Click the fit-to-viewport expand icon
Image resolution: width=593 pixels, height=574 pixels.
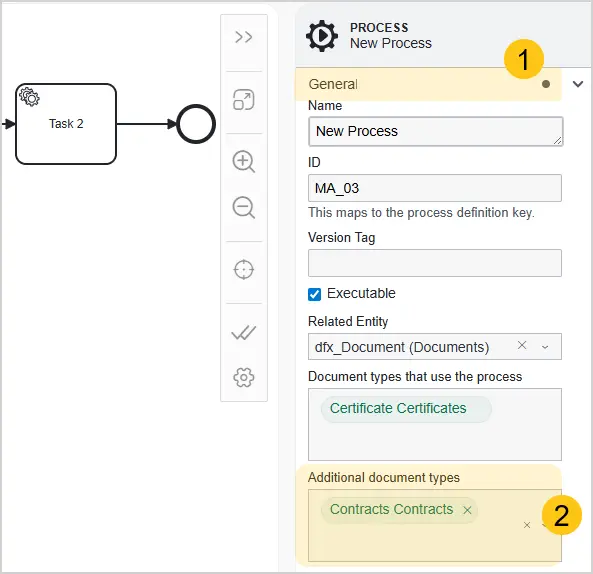coord(244,100)
